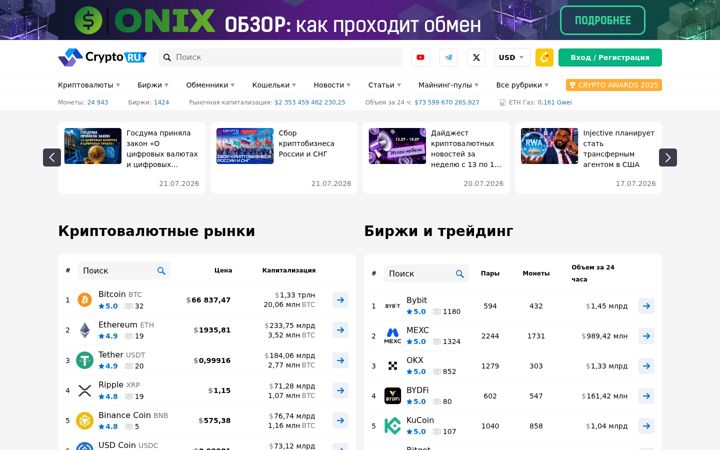
Task: Open OKX row arrow button
Action: coord(647,366)
